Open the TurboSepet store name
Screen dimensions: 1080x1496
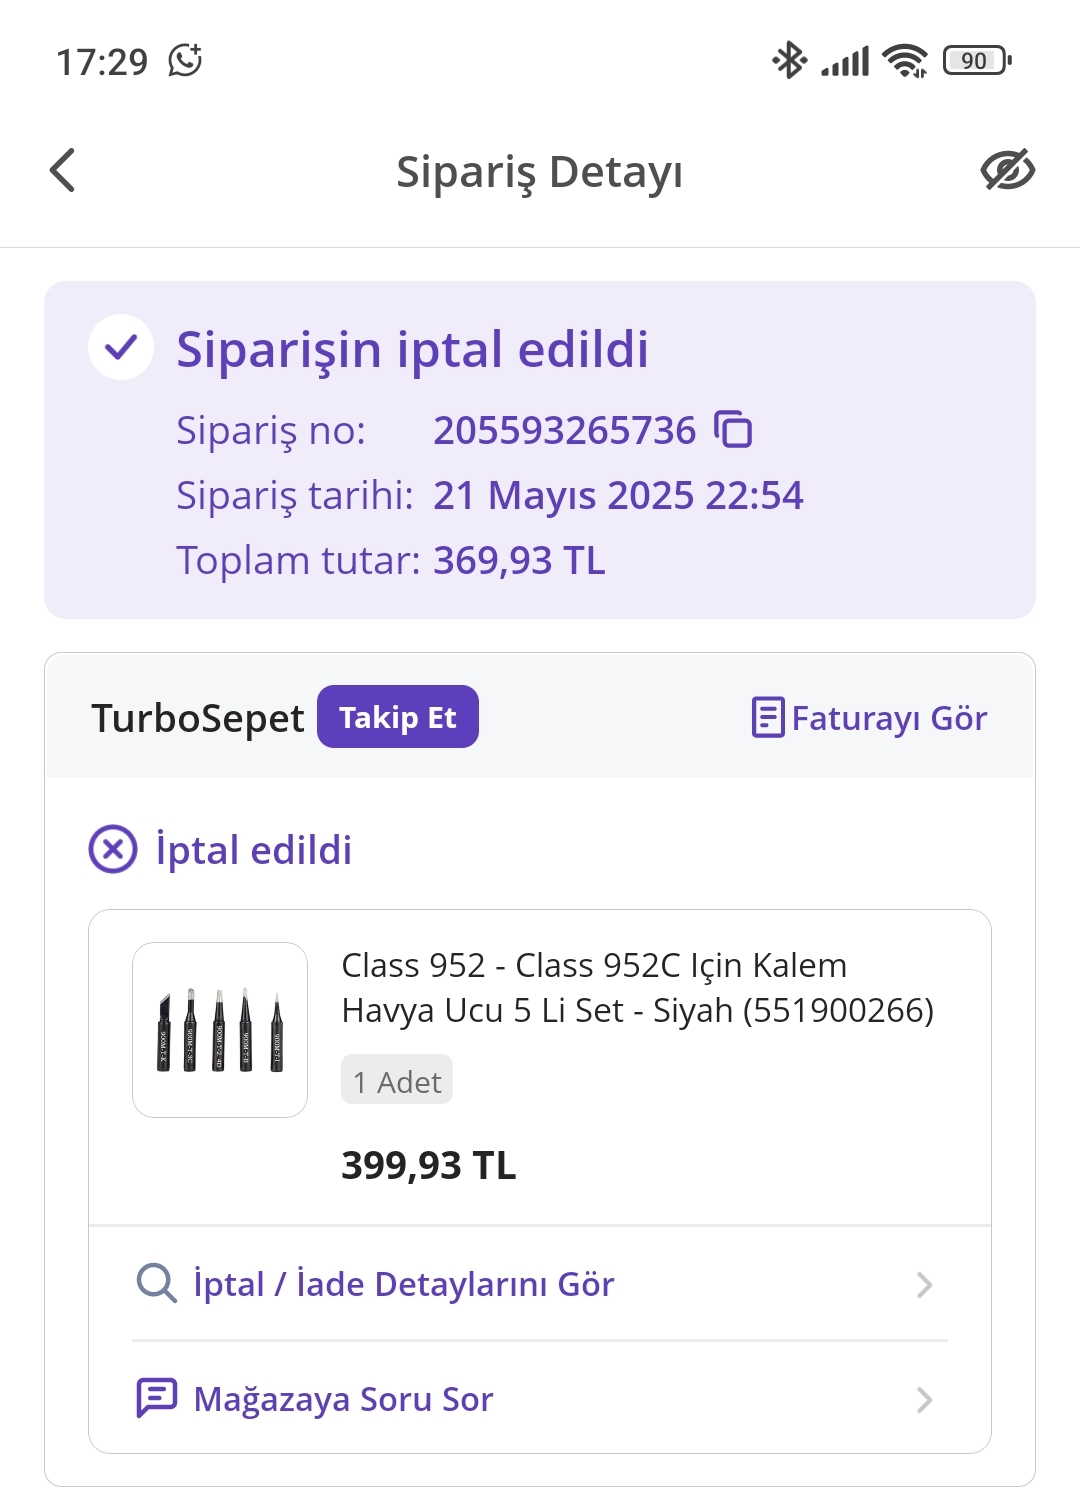pyautogui.click(x=198, y=718)
